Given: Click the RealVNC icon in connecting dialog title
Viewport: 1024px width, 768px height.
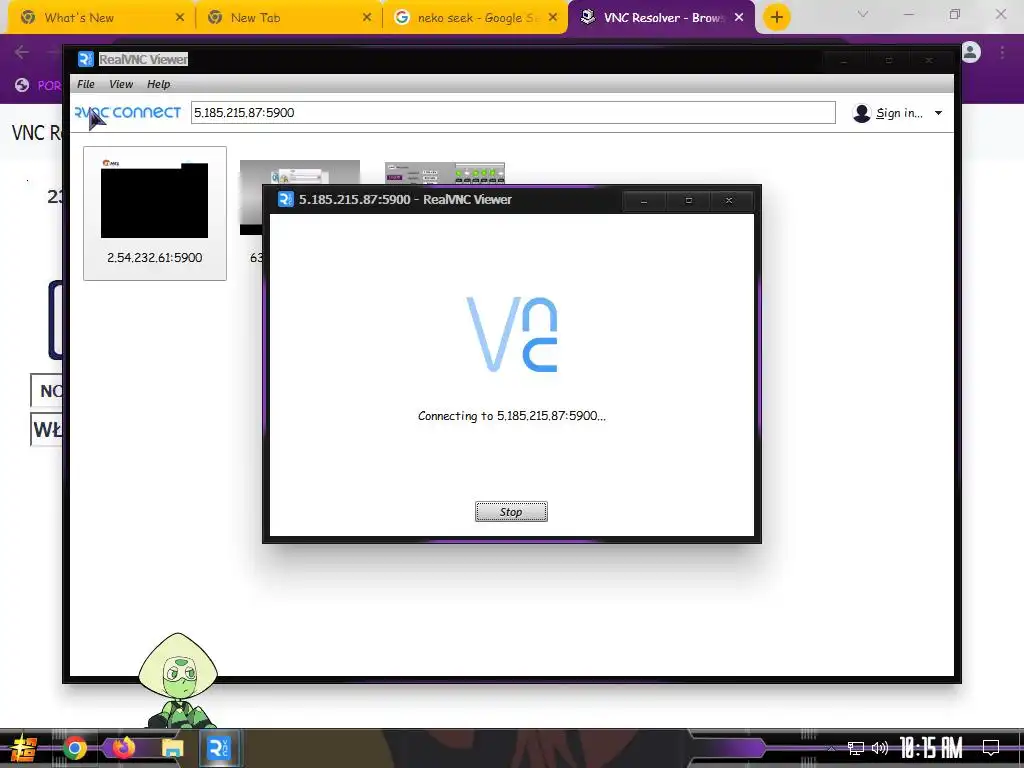Looking at the screenshot, I should point(285,199).
